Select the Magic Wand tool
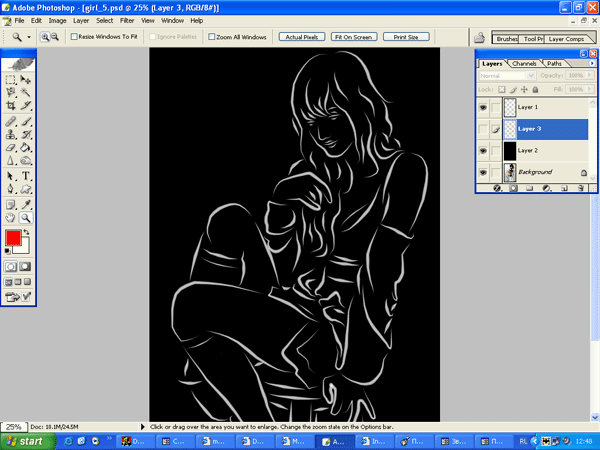Screen dimensions: 600x450 coord(26,92)
